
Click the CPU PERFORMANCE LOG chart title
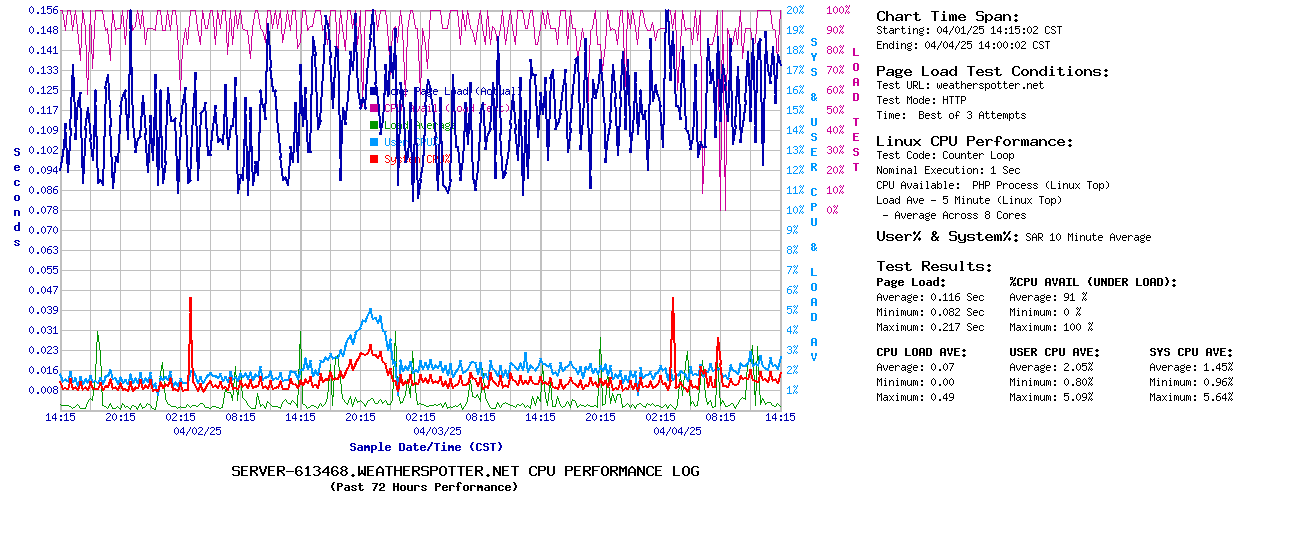(465, 471)
